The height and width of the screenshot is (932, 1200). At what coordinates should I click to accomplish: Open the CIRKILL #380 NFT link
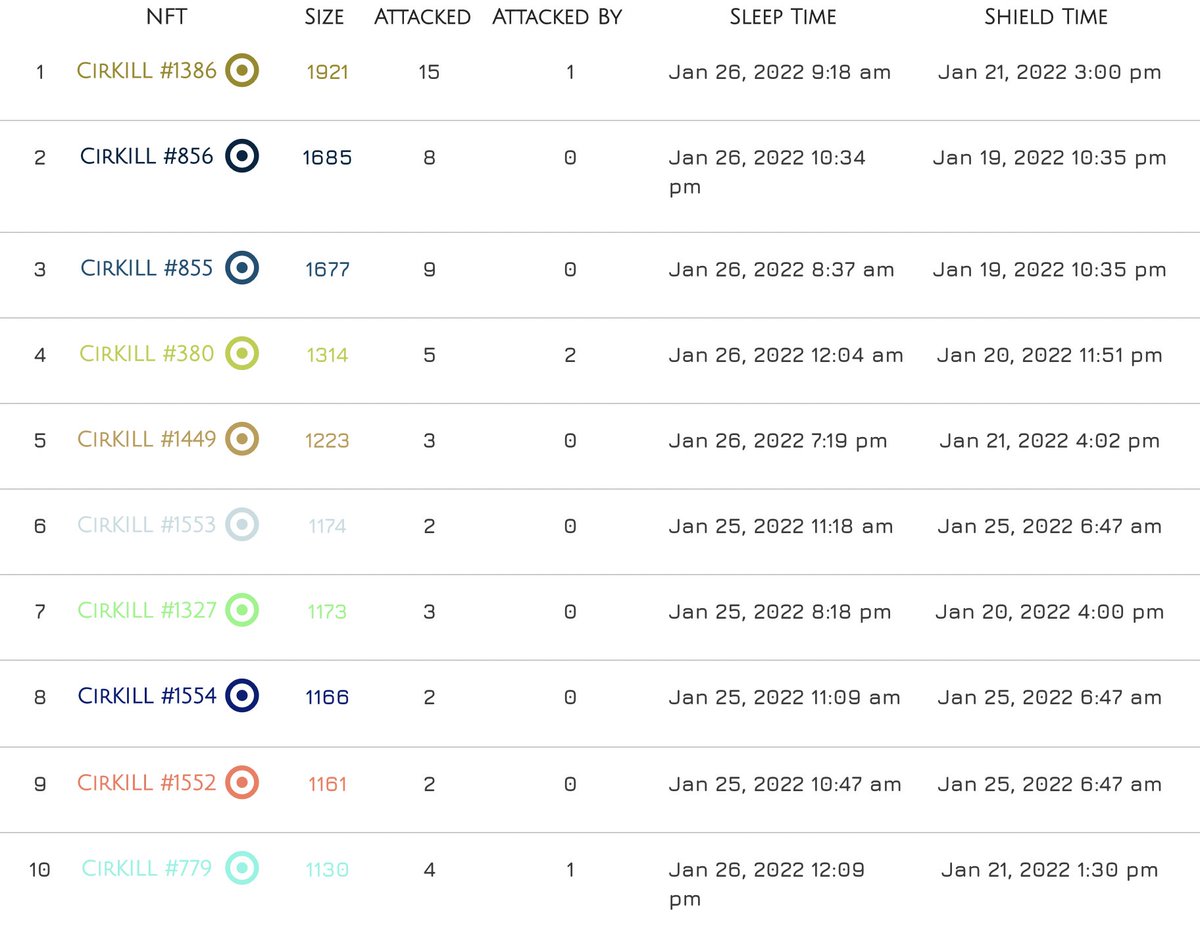coord(147,354)
